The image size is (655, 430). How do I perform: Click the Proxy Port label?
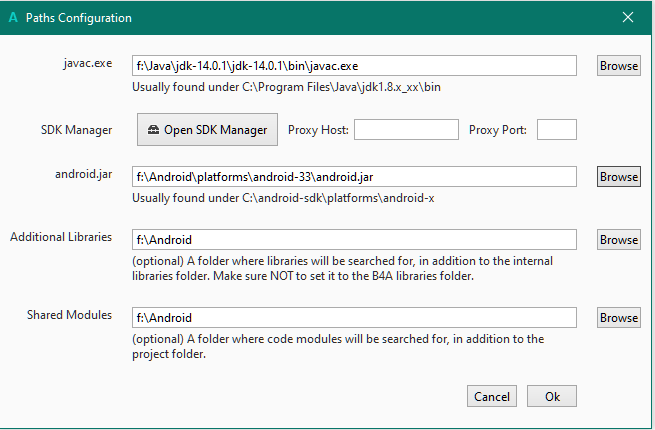click(499, 130)
